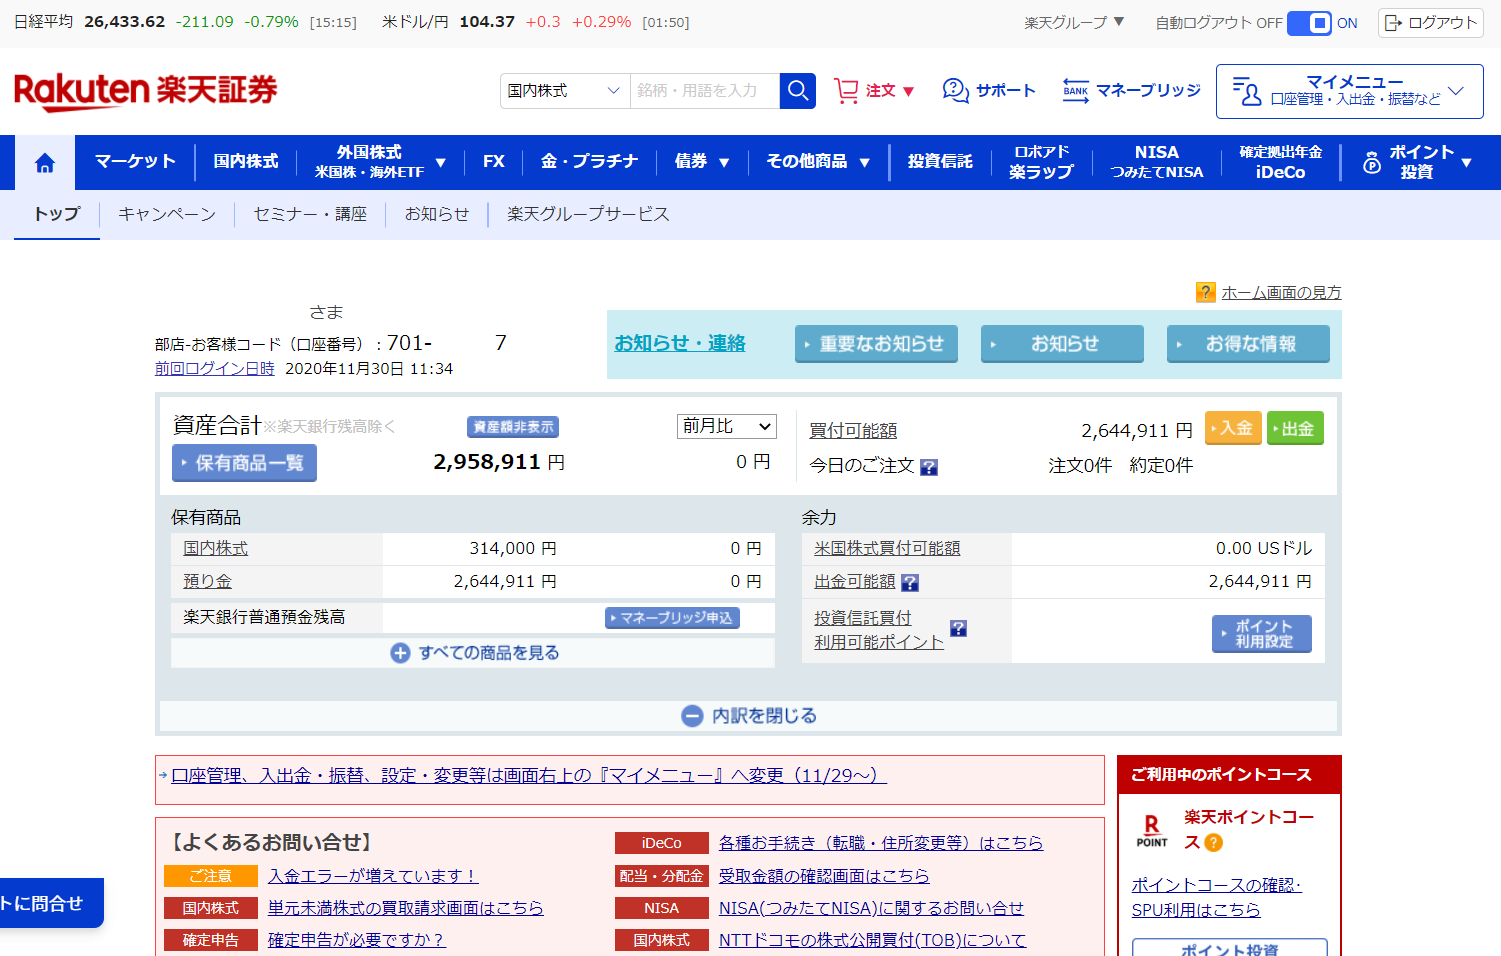Open 前月比 comparison select box
This screenshot has height=956, width=1501.
click(x=727, y=426)
